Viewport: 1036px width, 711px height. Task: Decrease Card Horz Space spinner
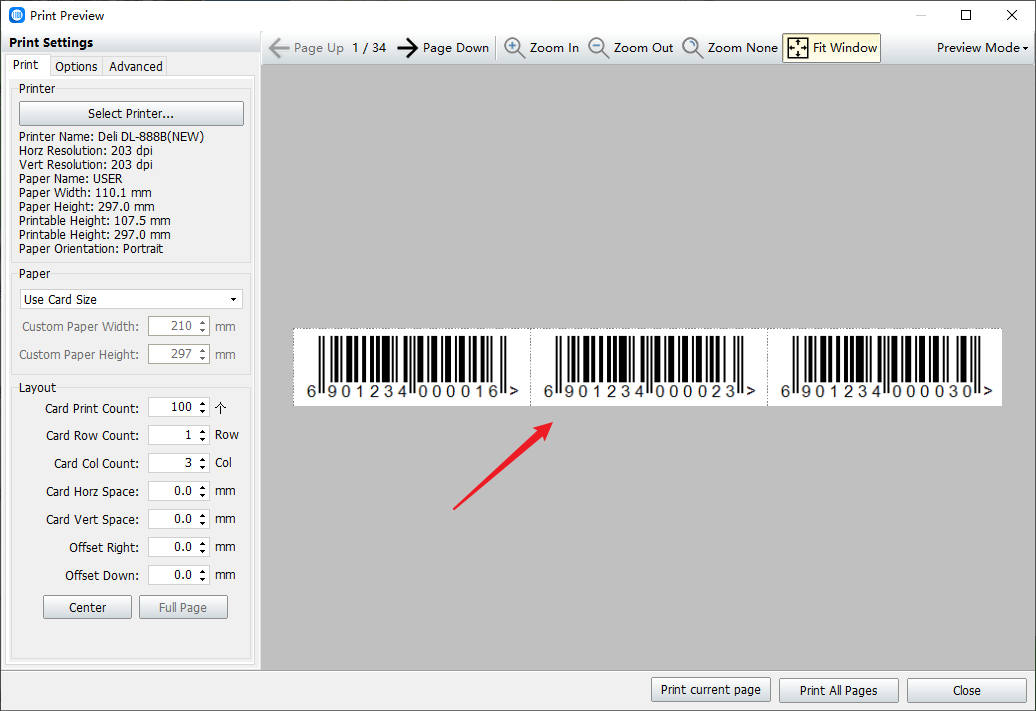pyautogui.click(x=203, y=496)
